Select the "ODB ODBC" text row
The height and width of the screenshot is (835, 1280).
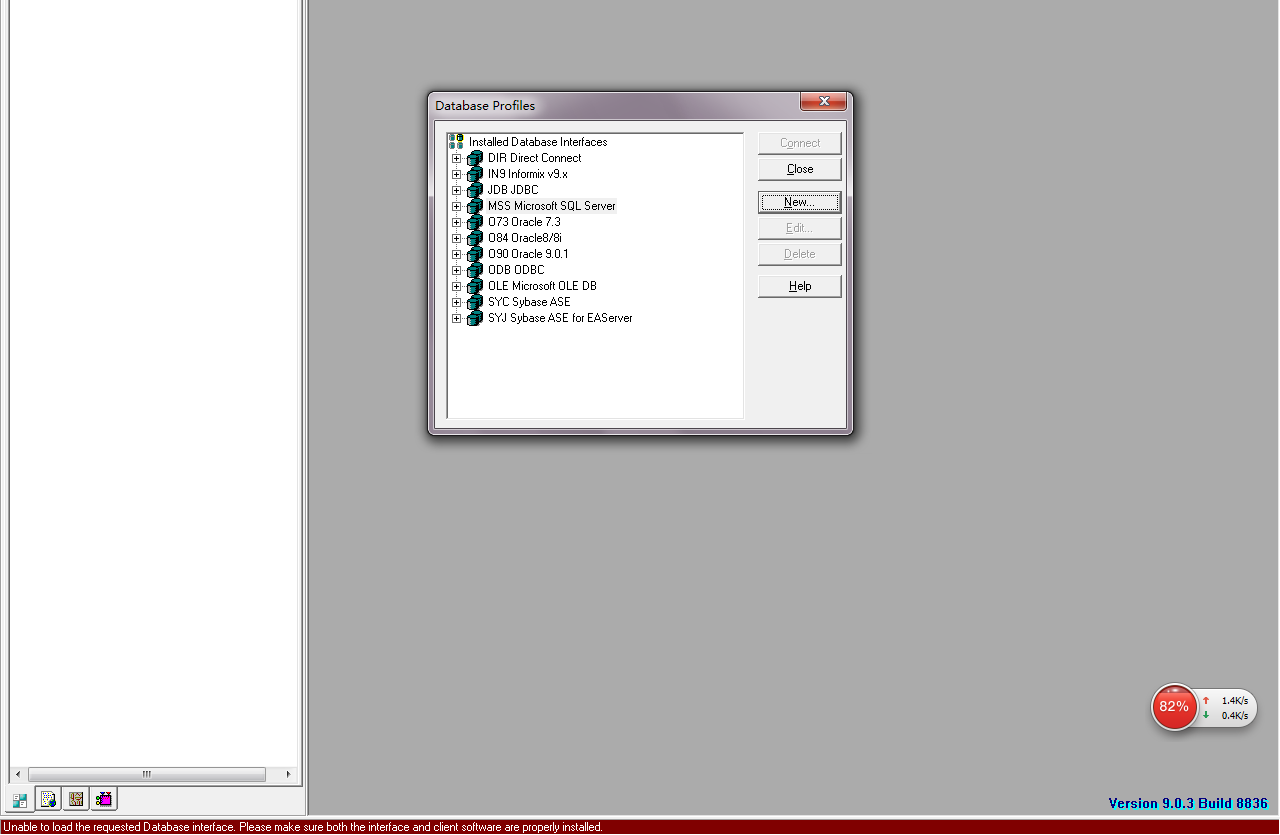(x=516, y=270)
